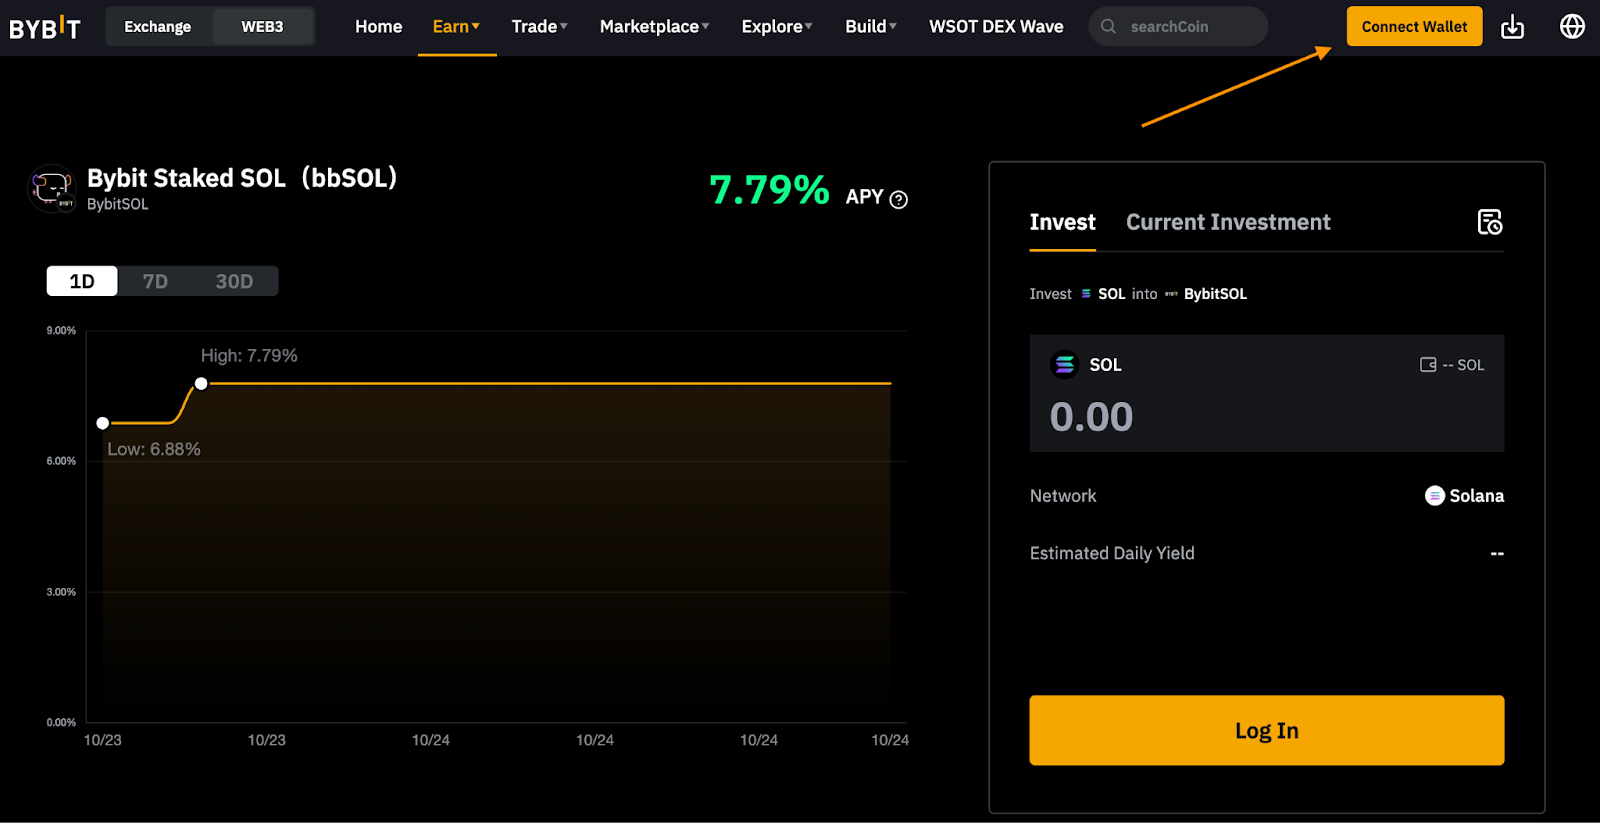Click the APY help question icon
The height and width of the screenshot is (823, 1600).
[898, 199]
